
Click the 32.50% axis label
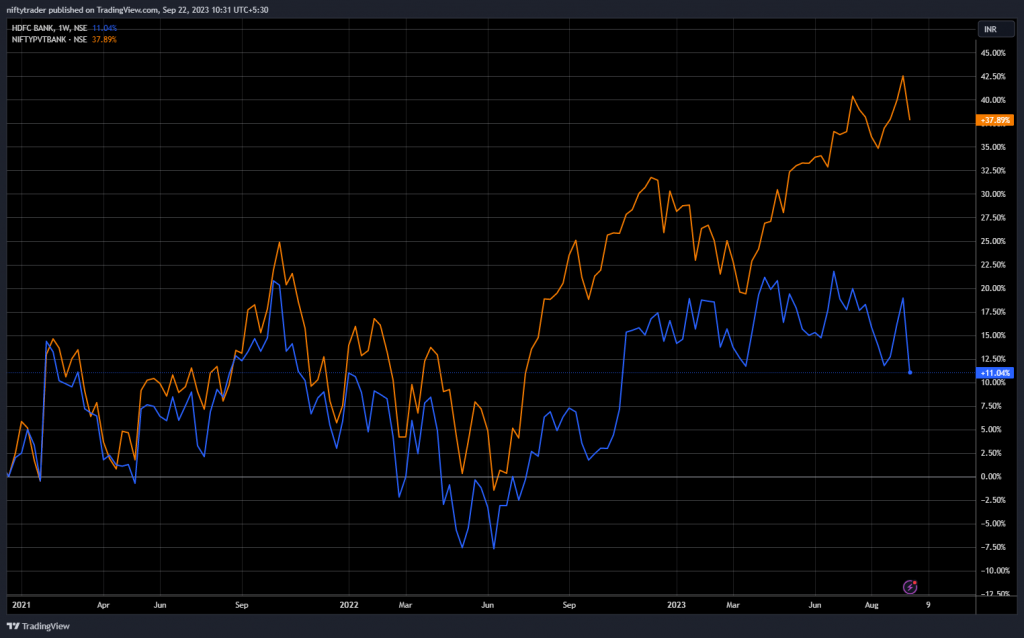pyautogui.click(x=993, y=171)
